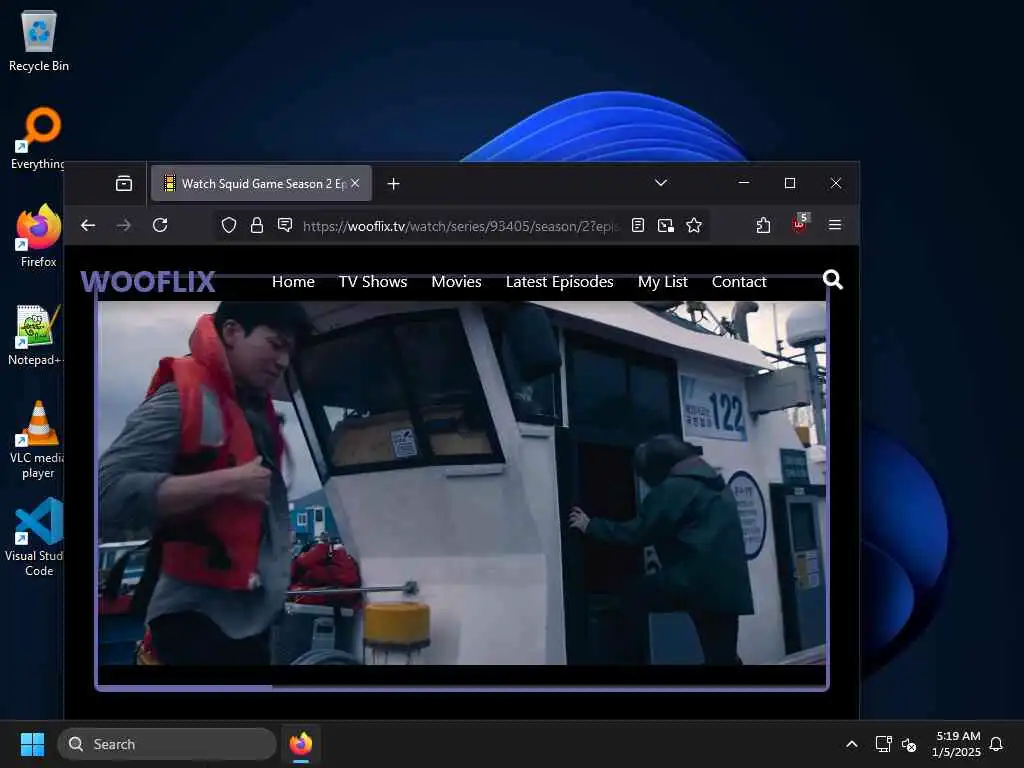Screen dimensions: 1024x768
Task: Open Firefox application hamburger menu
Action: point(835,225)
